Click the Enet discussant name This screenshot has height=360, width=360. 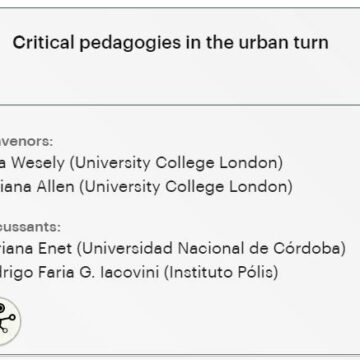click(36, 249)
